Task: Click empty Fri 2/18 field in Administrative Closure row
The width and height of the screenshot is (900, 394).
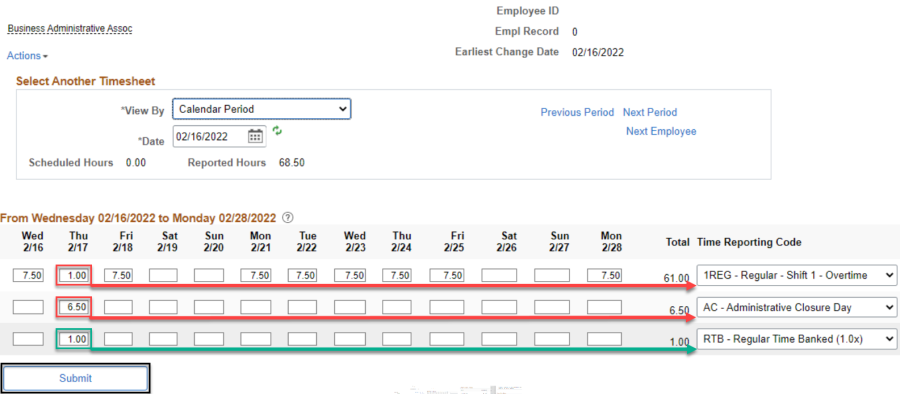Action: pos(118,307)
